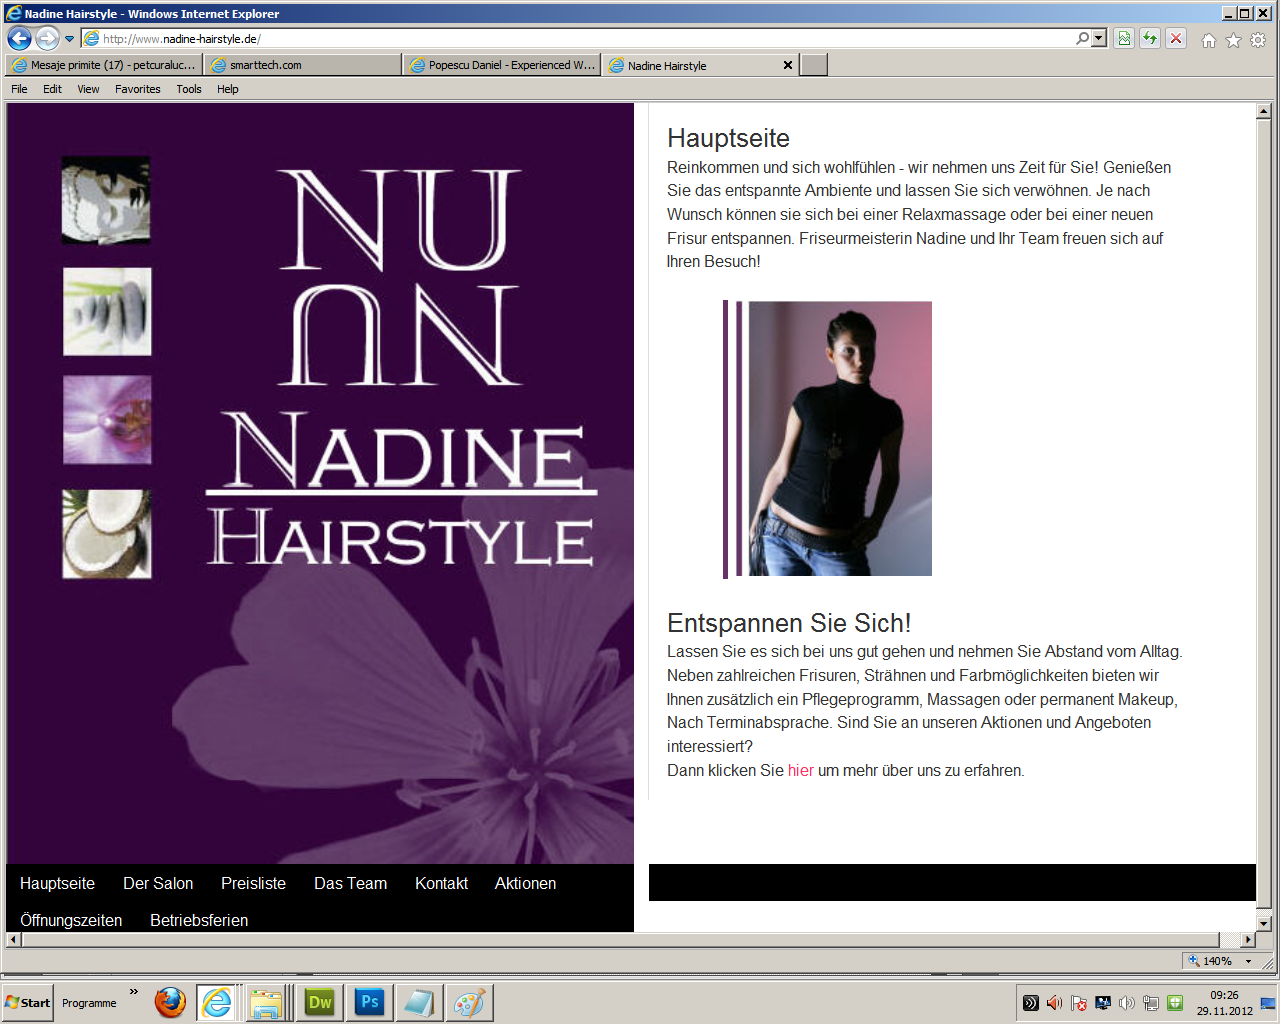
Task: Open the zoom level 140% dropdown
Action: click(x=1248, y=961)
